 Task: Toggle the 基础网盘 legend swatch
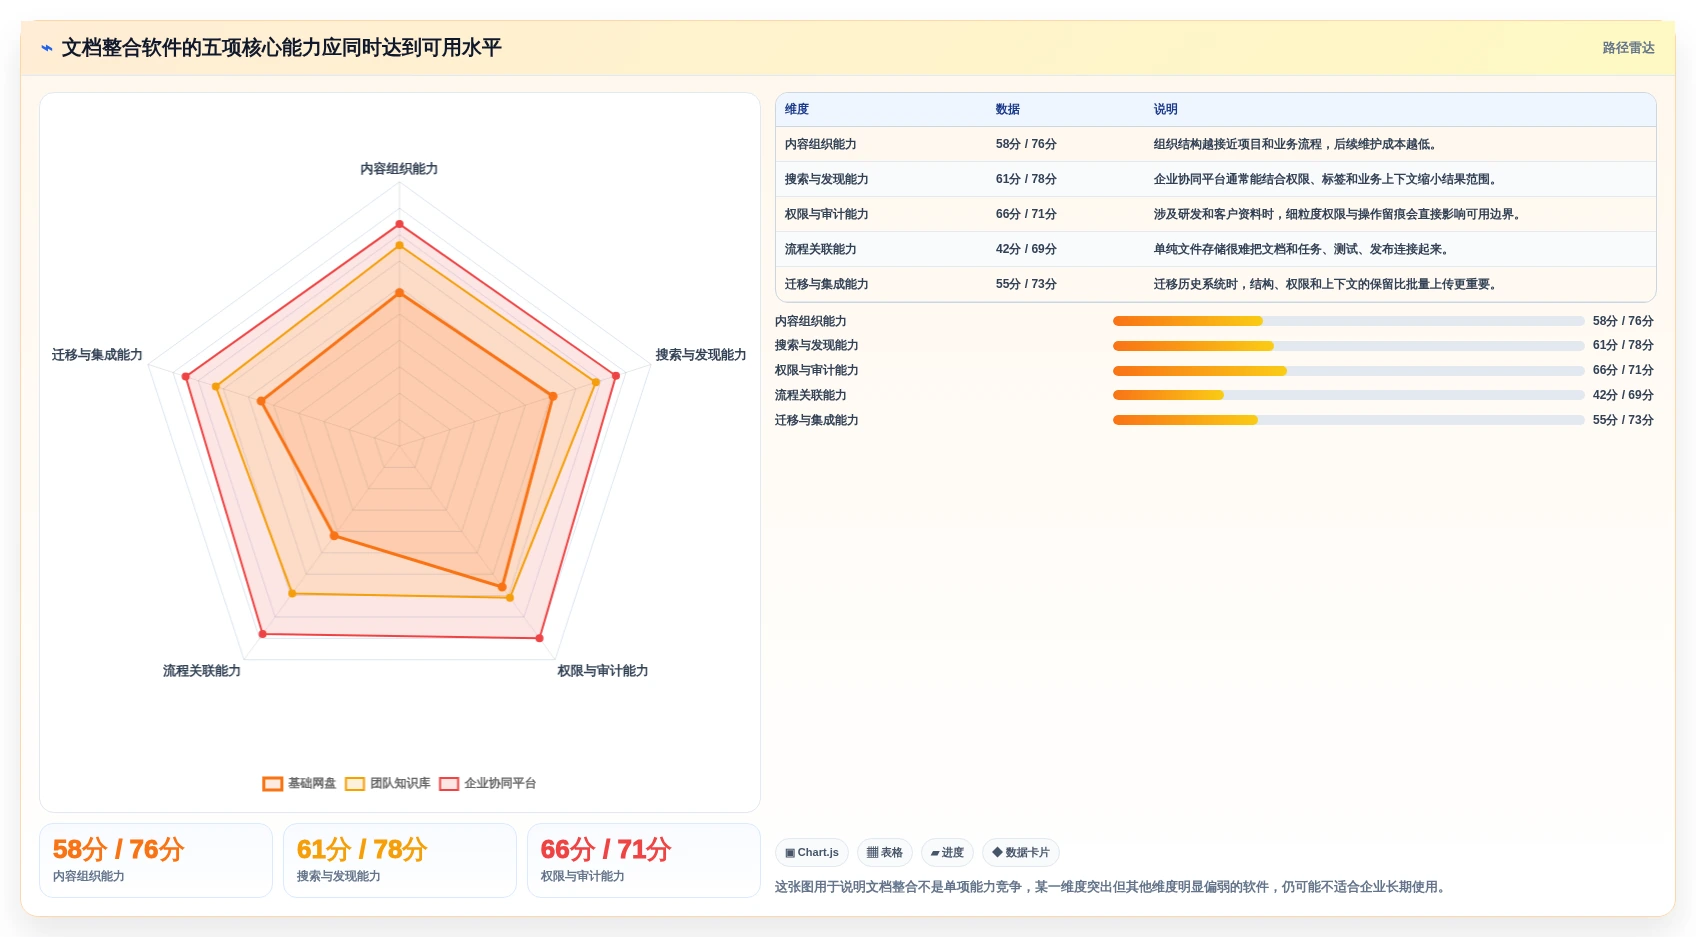[x=273, y=784]
